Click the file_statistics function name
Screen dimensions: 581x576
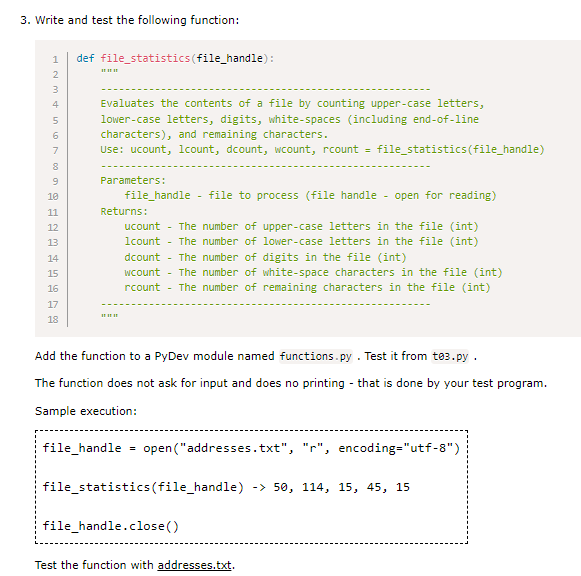click(145, 59)
